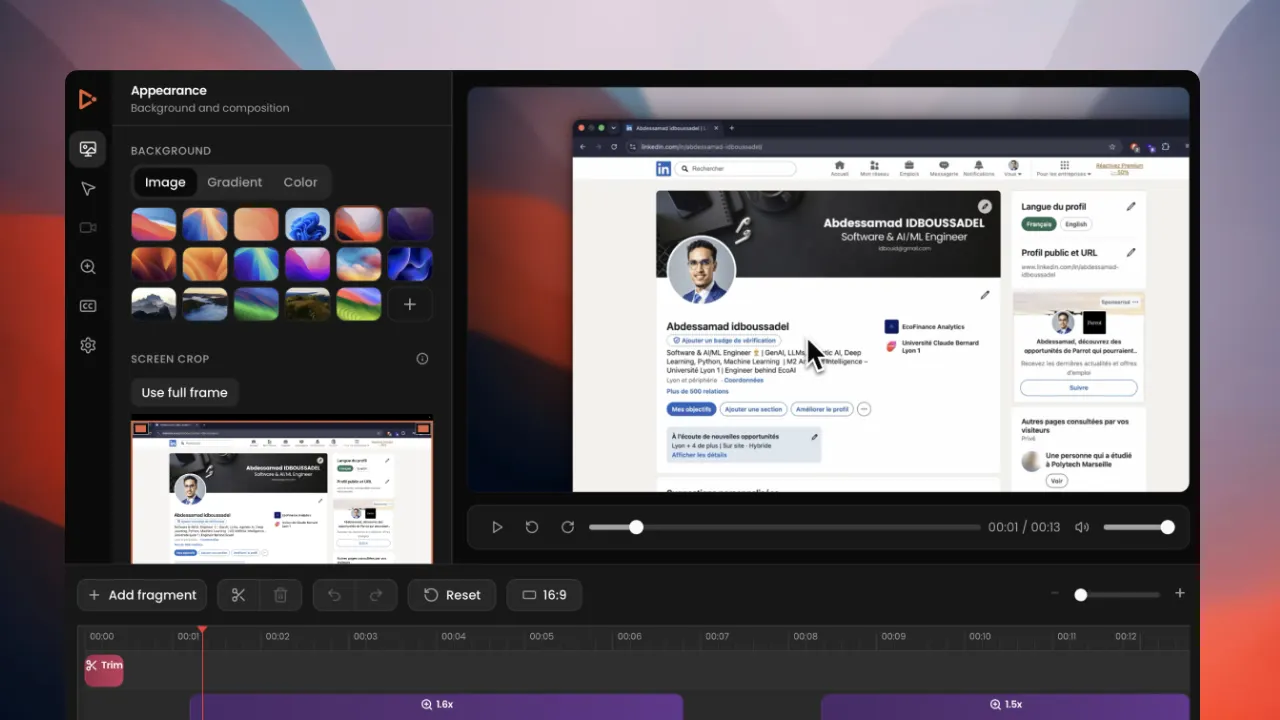Click the 00:01 / 00:13 time display
The image size is (1280, 720).
[1024, 527]
